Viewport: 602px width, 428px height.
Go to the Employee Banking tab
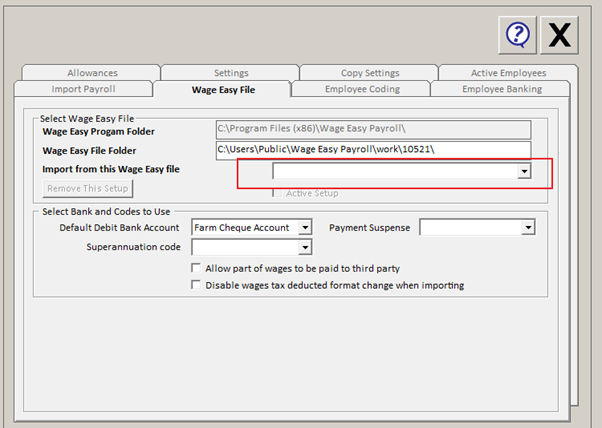(501, 89)
